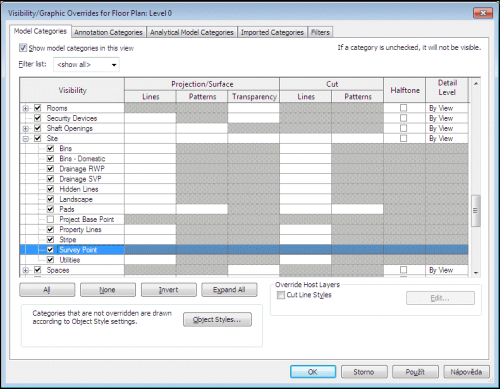This screenshot has height=389, width=500.
Task: Click the Expand All button
Action: click(x=229, y=290)
